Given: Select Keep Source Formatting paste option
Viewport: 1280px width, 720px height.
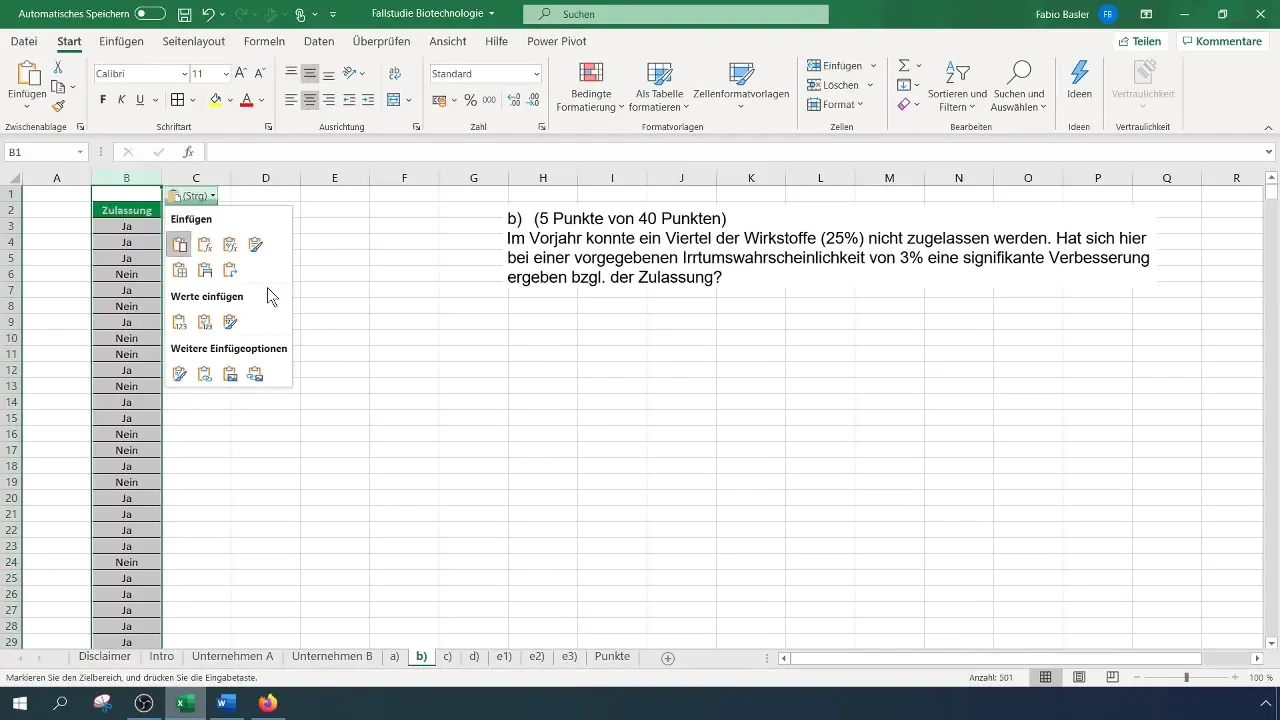Looking at the screenshot, I should pos(255,244).
